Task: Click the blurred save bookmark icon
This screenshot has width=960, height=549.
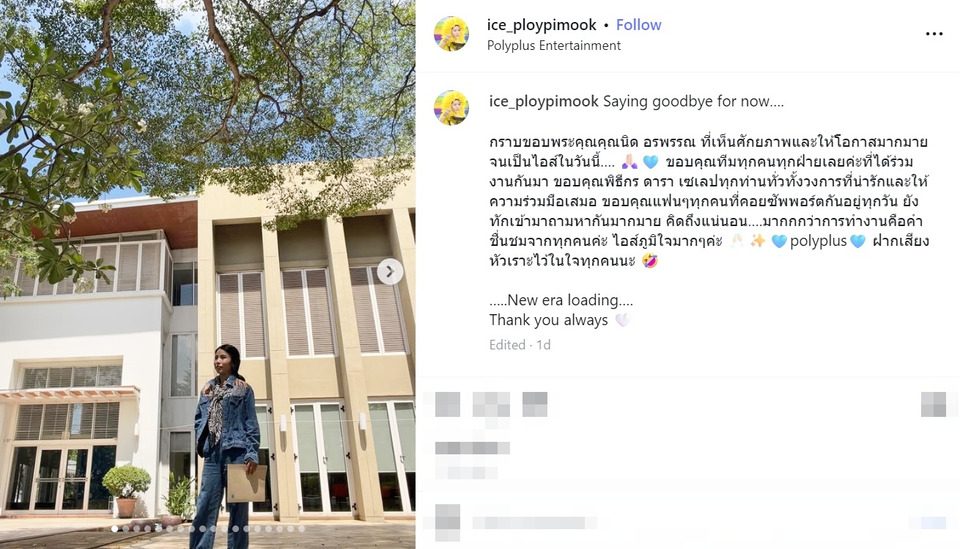Action: [x=934, y=405]
